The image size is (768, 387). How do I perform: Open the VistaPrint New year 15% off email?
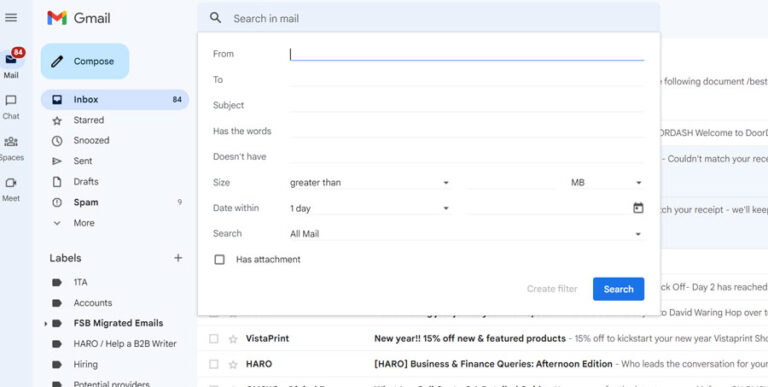coord(470,339)
